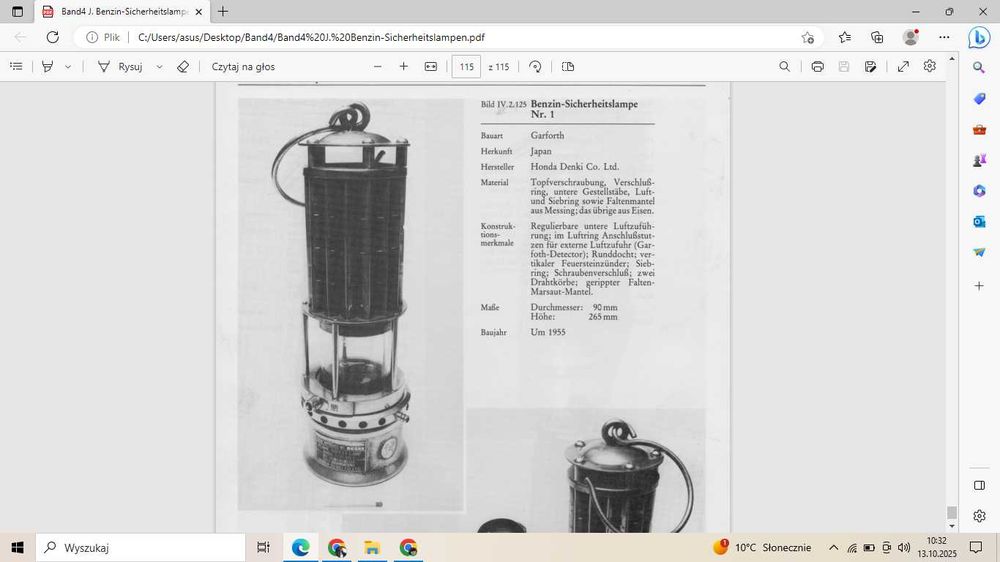
Task: Click the Baujahr value Um 1955
Action: pyautogui.click(x=548, y=332)
